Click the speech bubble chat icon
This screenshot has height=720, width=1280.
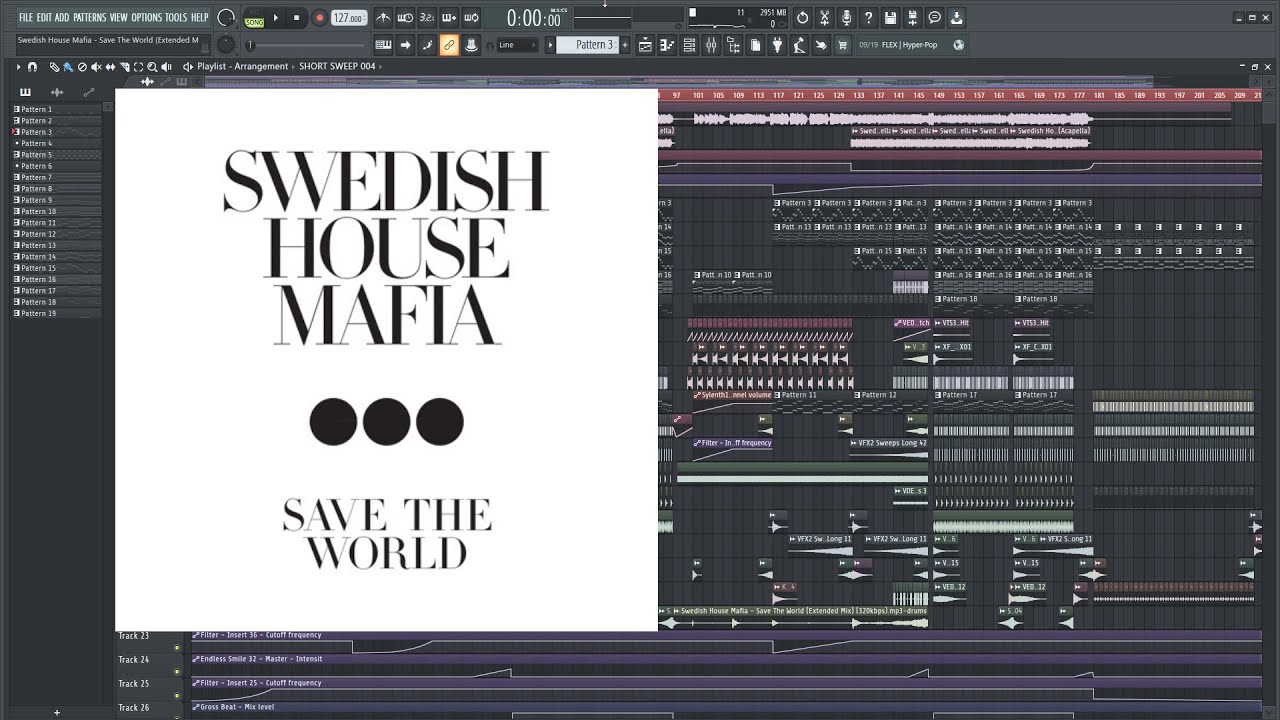(934, 18)
